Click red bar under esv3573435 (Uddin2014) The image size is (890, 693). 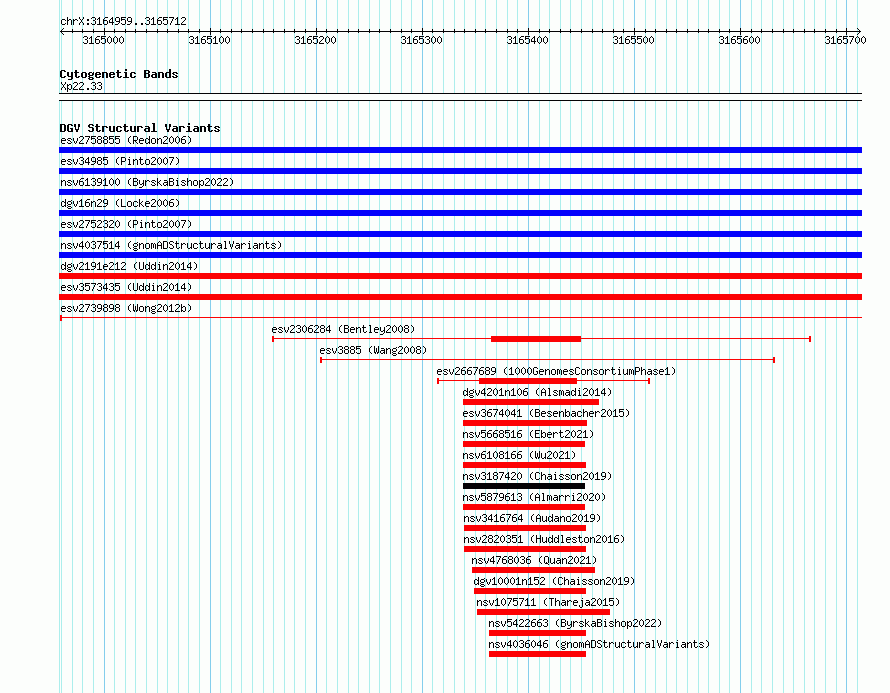pyautogui.click(x=460, y=297)
